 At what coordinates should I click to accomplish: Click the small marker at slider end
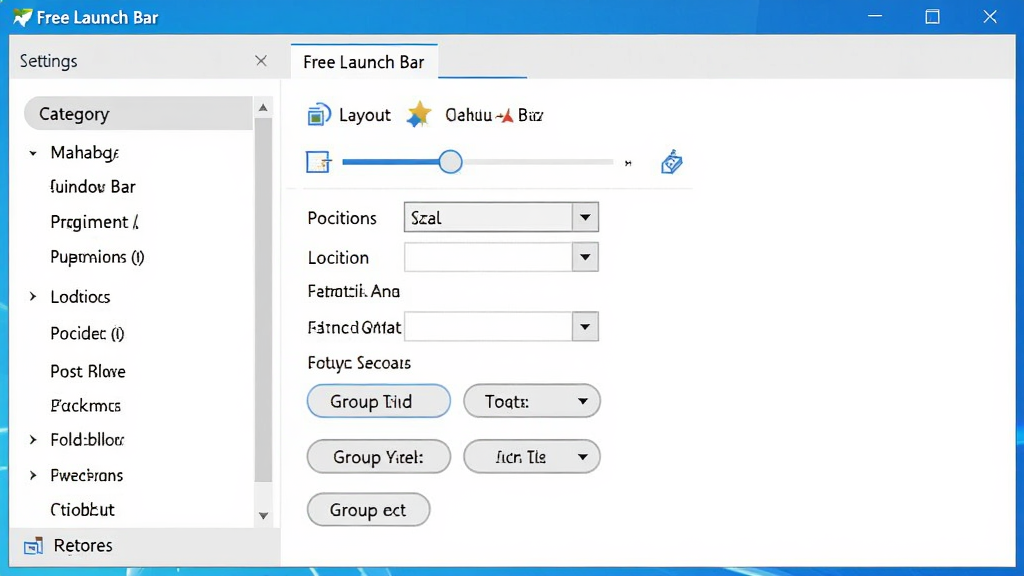(x=628, y=163)
